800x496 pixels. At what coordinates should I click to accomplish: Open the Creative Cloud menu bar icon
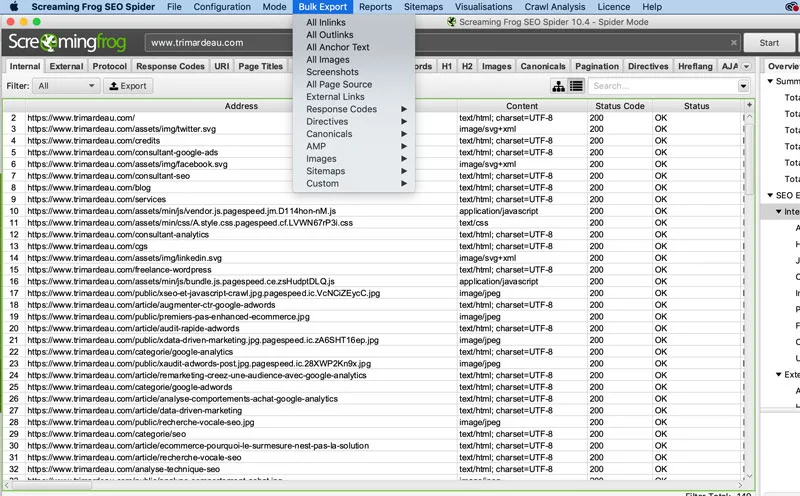[x=792, y=7]
